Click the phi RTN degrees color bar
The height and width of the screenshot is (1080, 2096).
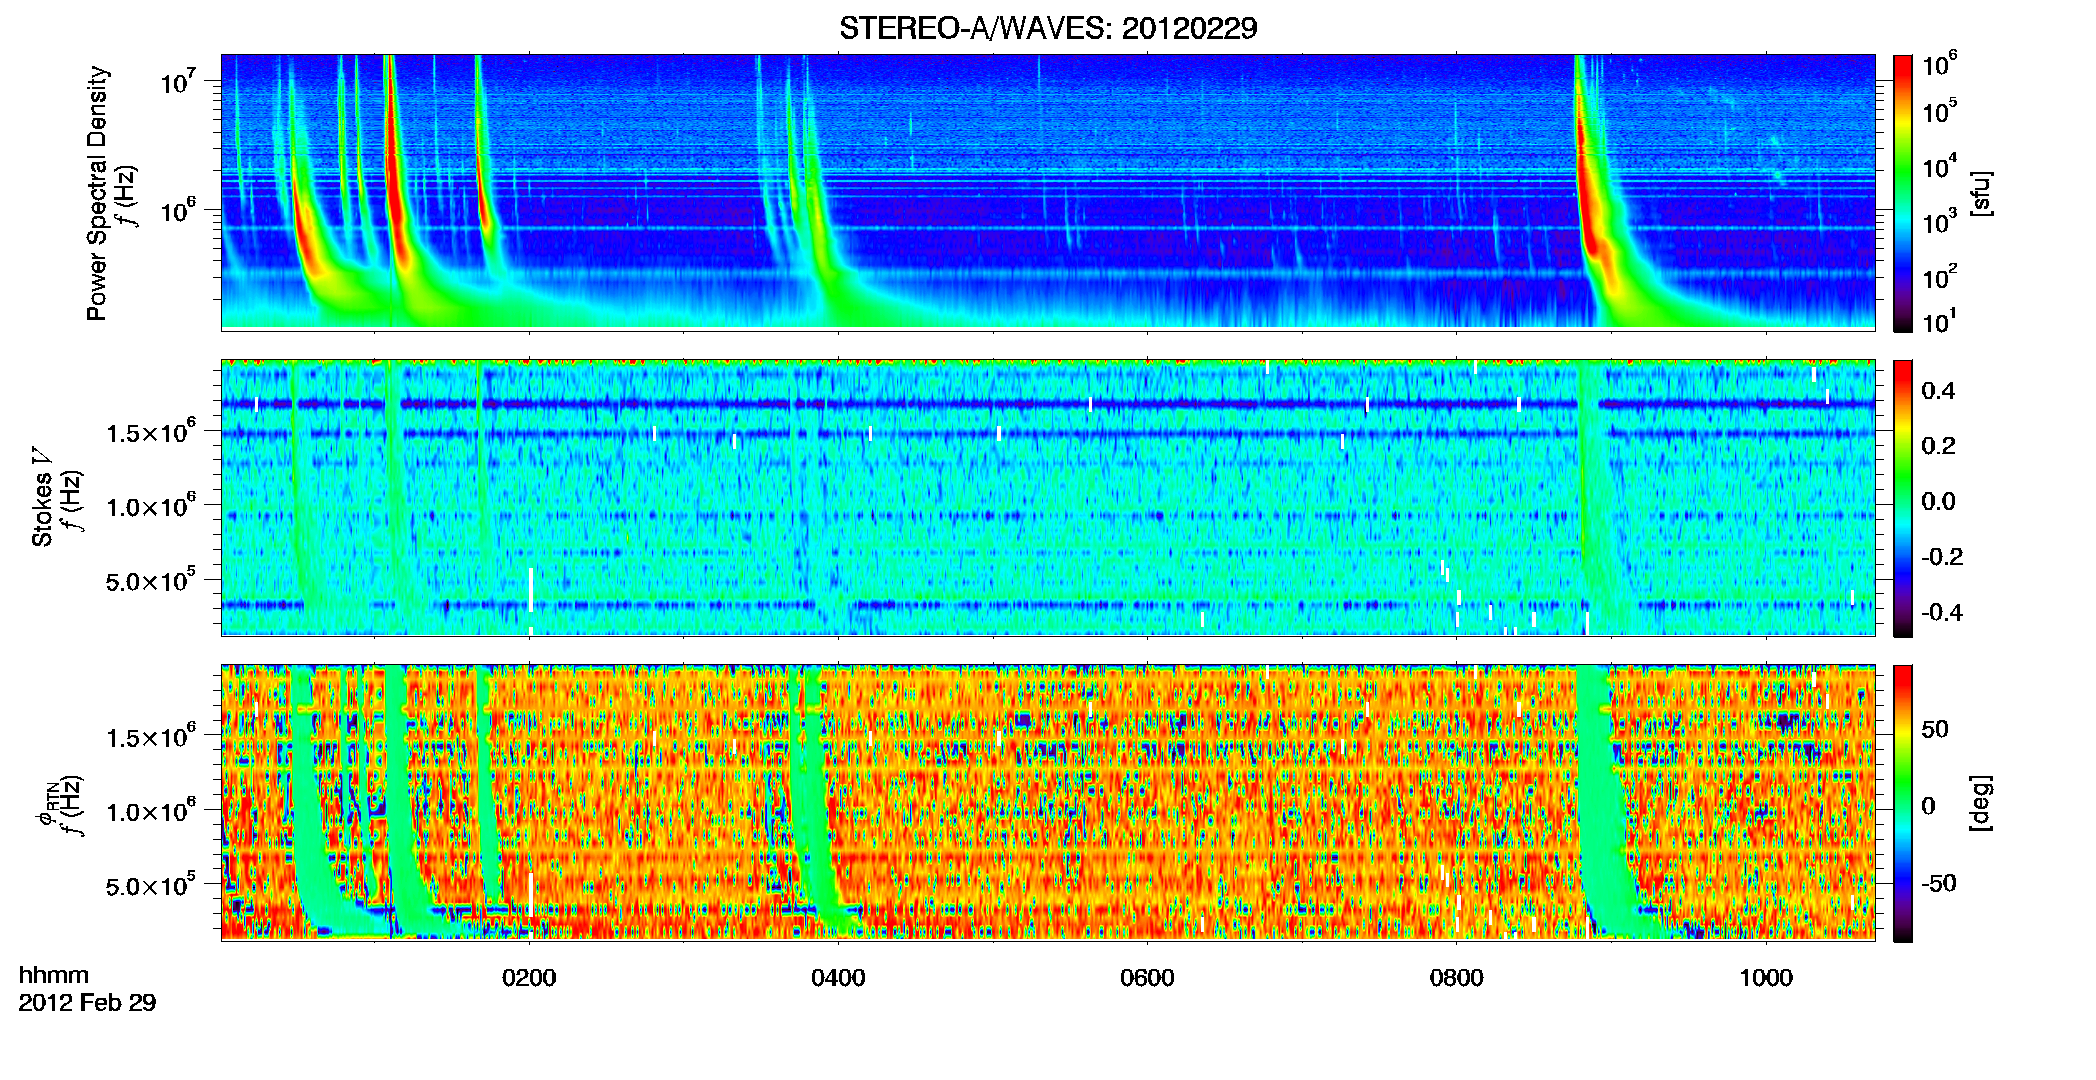pos(1903,803)
